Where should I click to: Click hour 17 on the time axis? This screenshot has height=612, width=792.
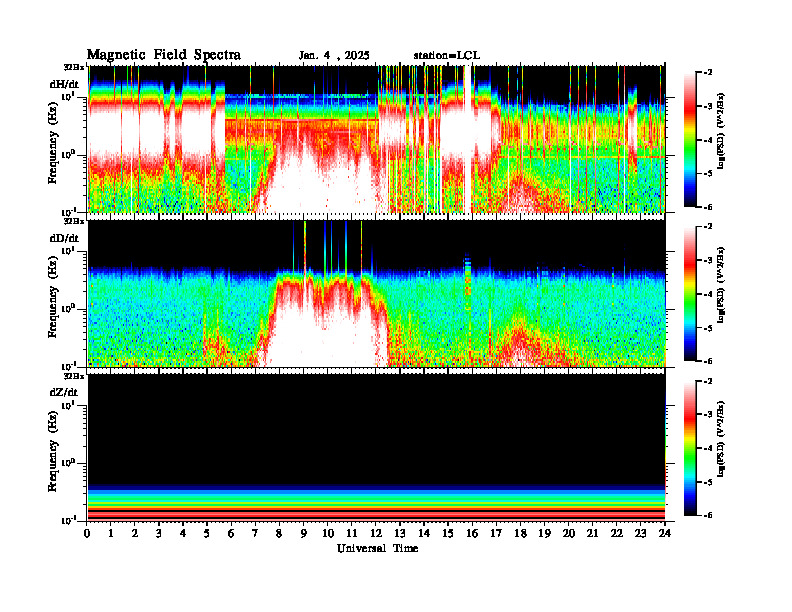click(x=497, y=533)
